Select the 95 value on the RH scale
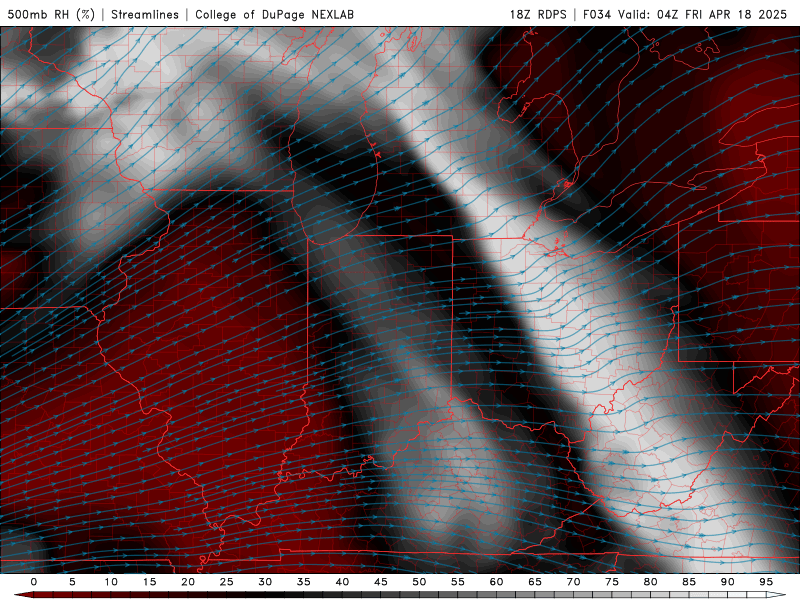This screenshot has width=800, height=600. click(x=766, y=582)
